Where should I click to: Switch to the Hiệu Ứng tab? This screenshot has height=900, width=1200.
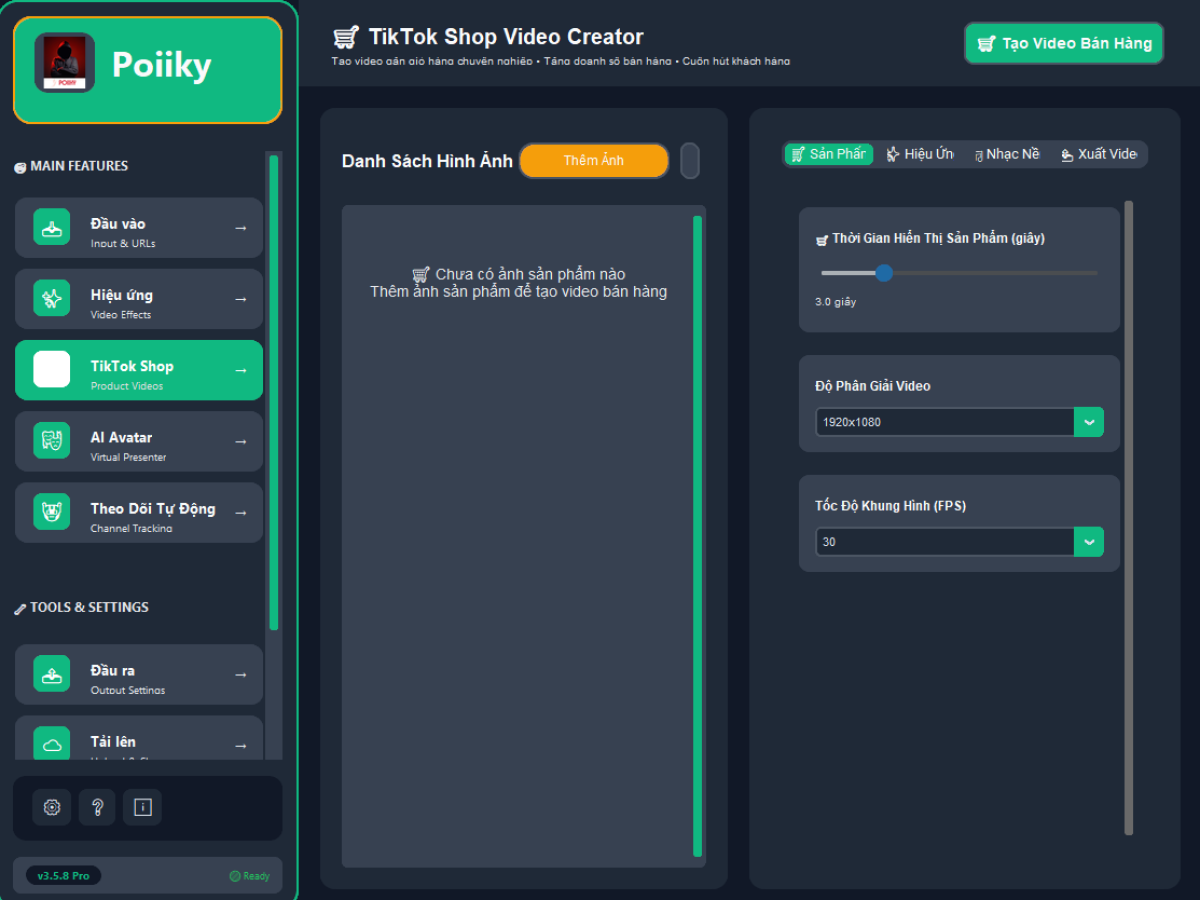[x=920, y=154]
